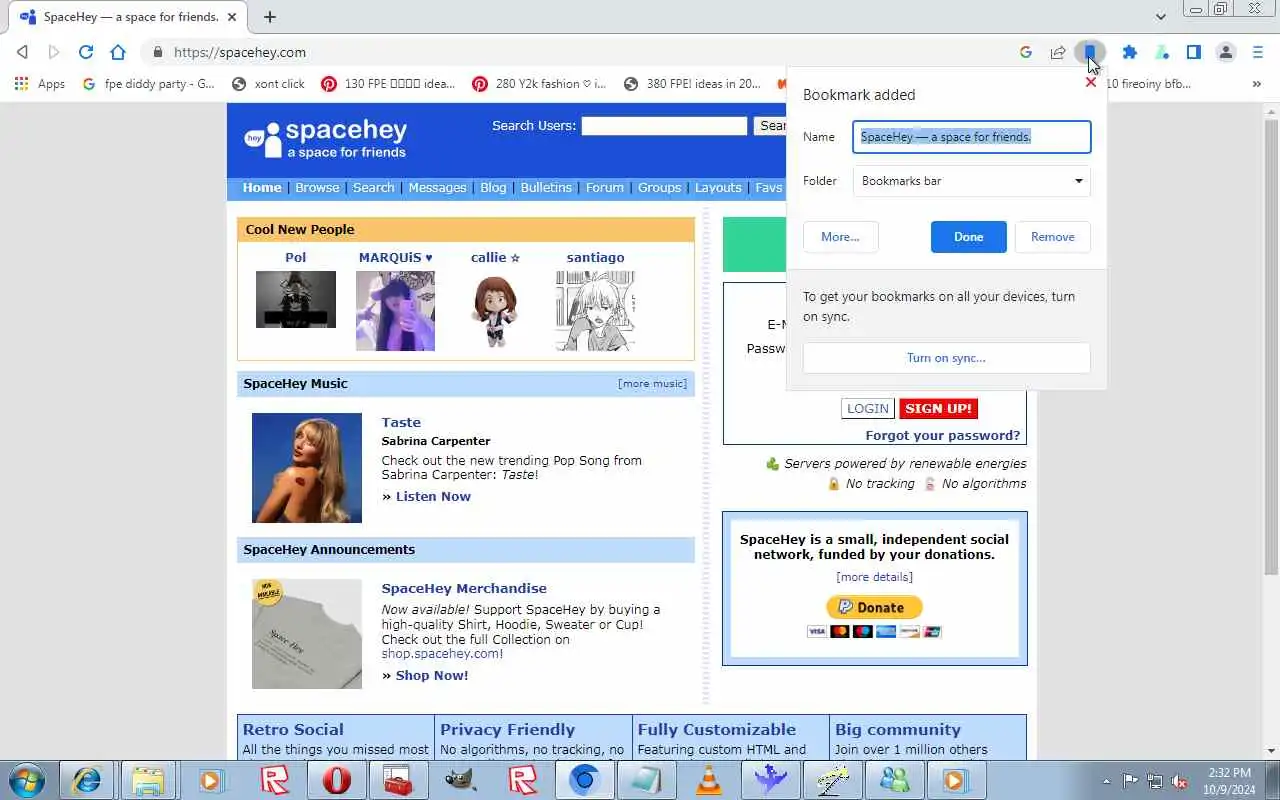The image size is (1280, 800).
Task: Open the profile avatar icon
Action: pos(1226,52)
